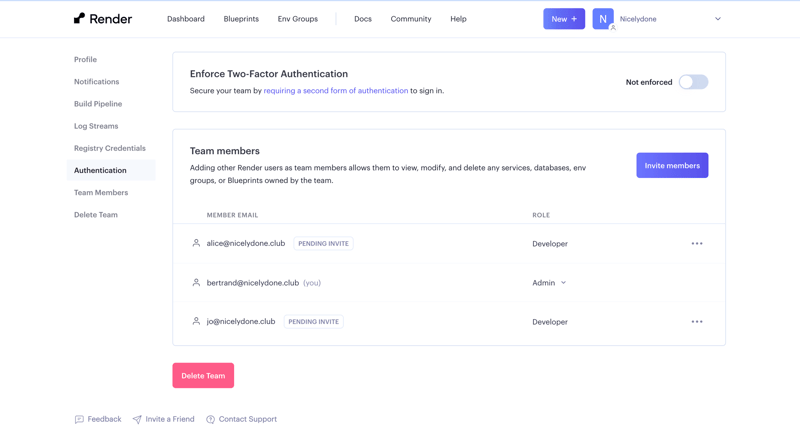Open the more options menu for alice
The width and height of the screenshot is (800, 442).
pos(697,243)
